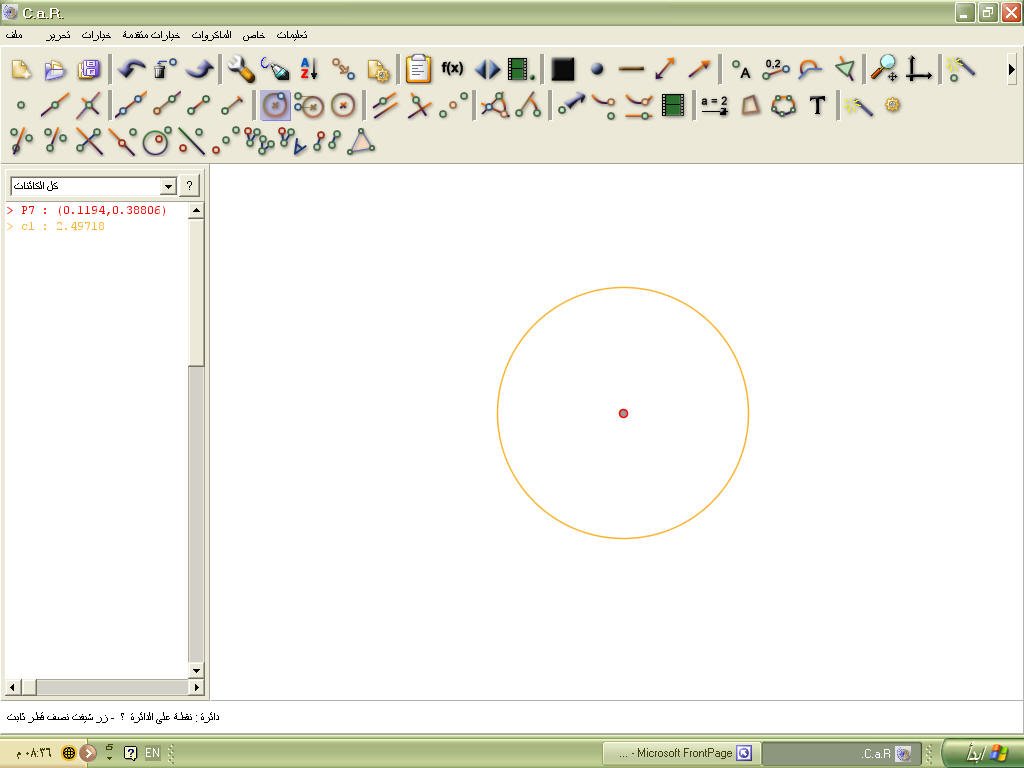The image size is (1024, 768).
Task: Select the highlighted circle tool
Action: (x=275, y=105)
